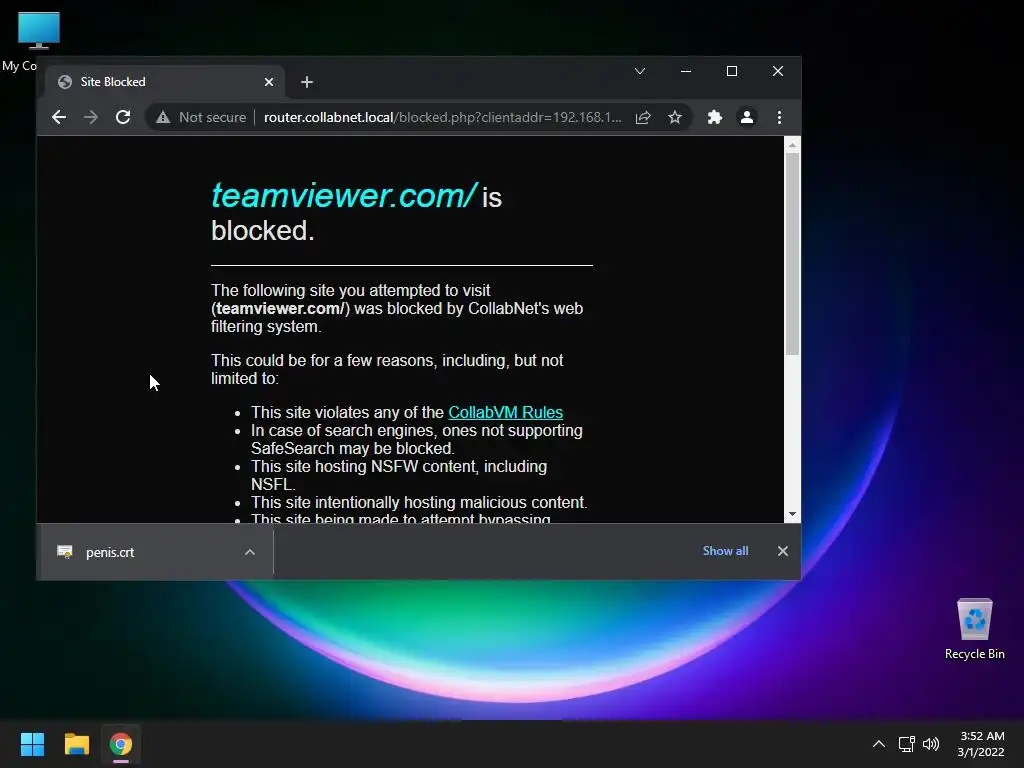Click the teamviewer.com/ heading text
Screen dimensions: 1024x768
(x=344, y=195)
